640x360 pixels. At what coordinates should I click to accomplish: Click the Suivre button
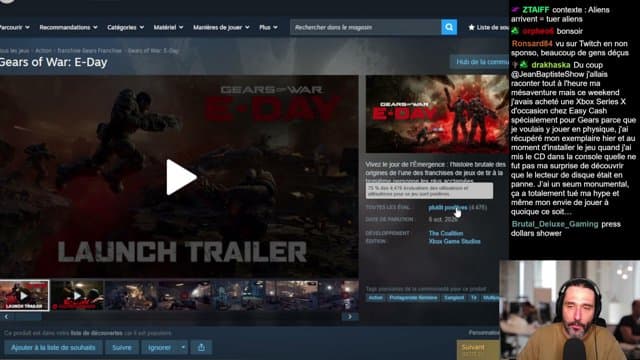(122, 348)
